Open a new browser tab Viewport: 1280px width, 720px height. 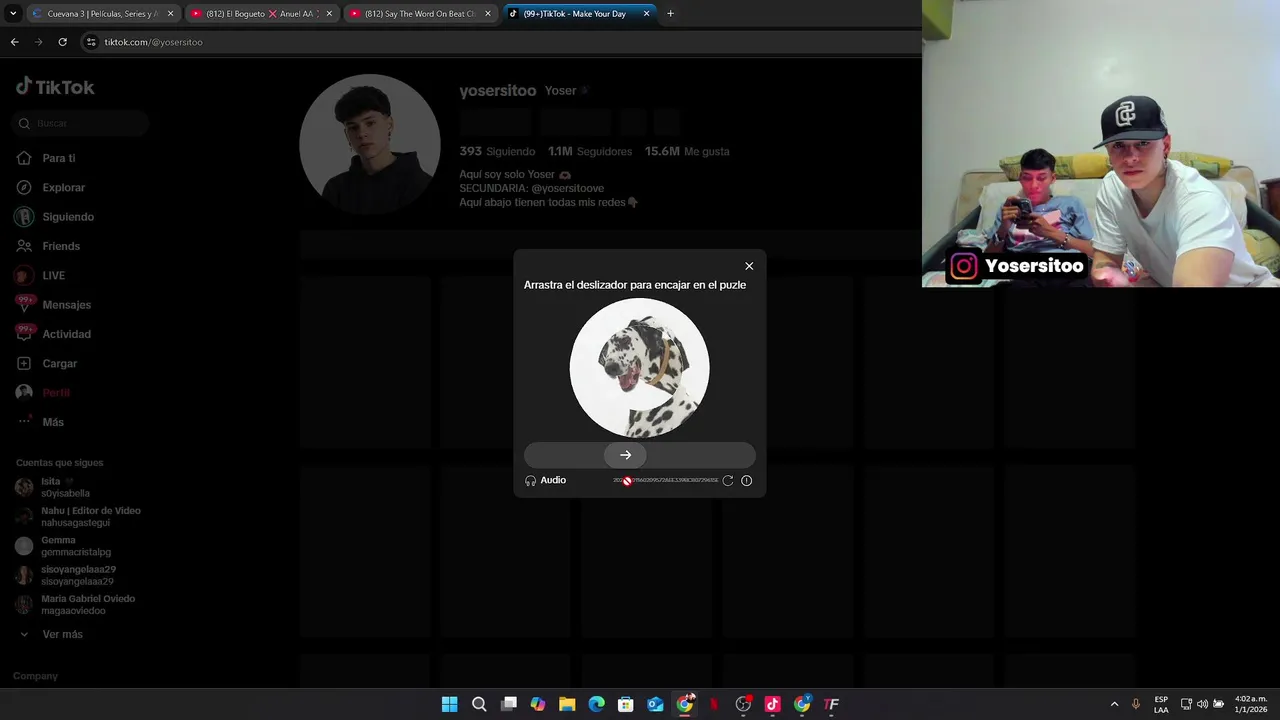[670, 14]
